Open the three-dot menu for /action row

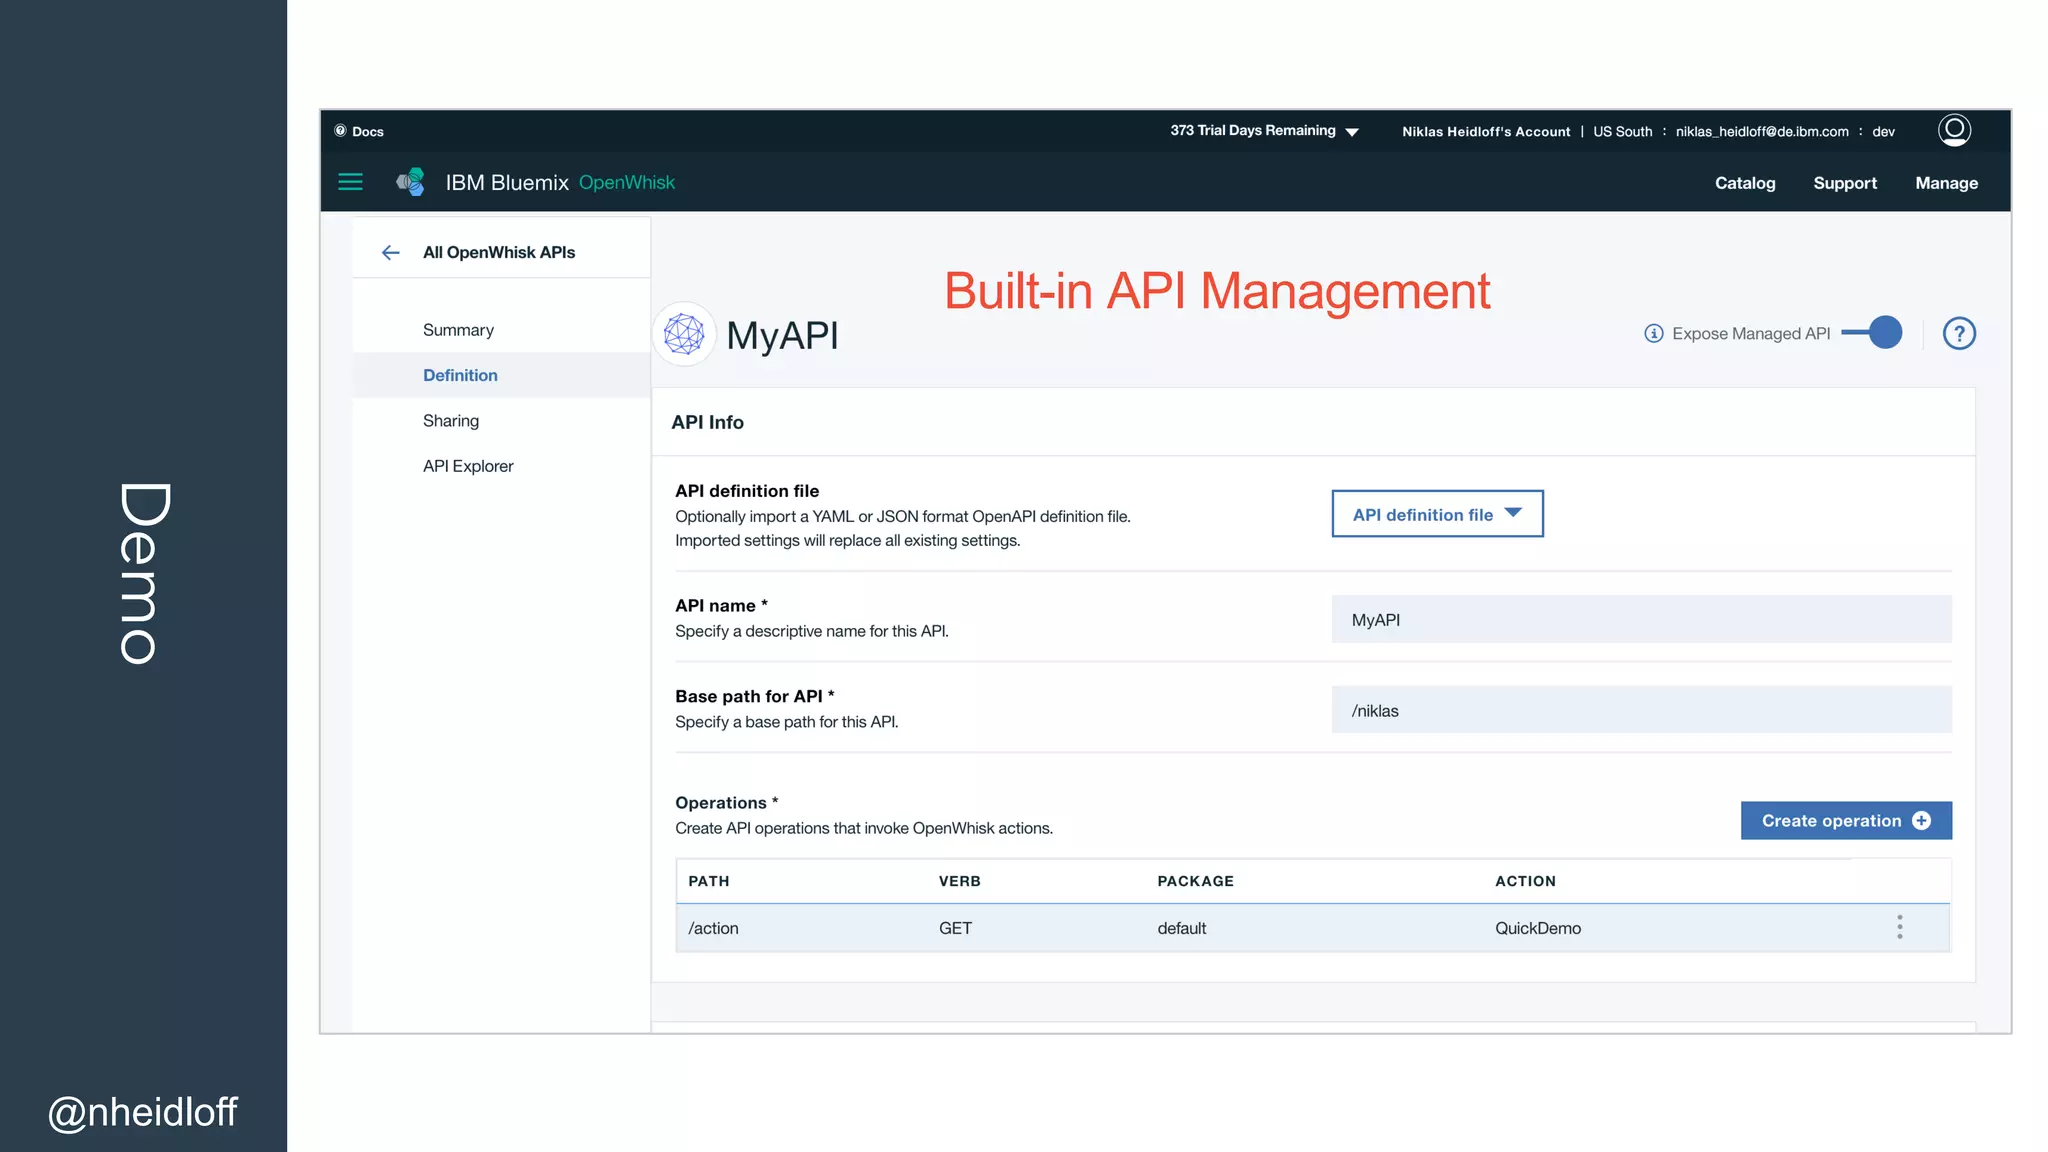tap(1899, 928)
